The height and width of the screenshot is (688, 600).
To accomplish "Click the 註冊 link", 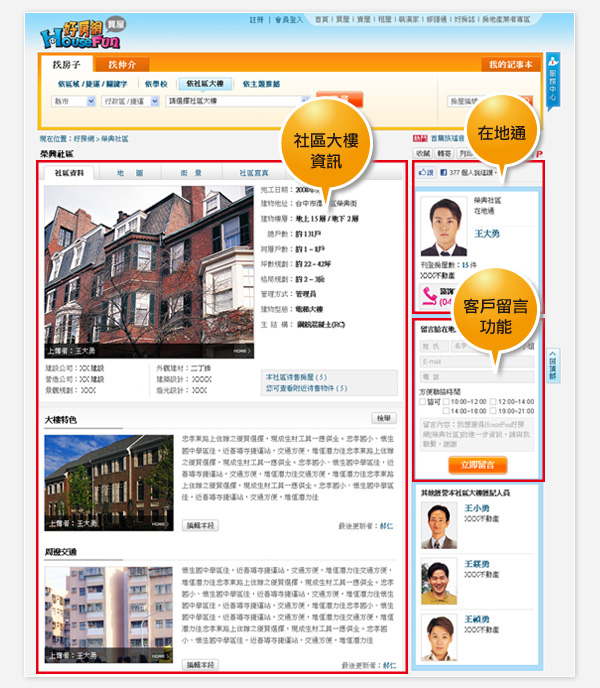I will (x=257, y=20).
